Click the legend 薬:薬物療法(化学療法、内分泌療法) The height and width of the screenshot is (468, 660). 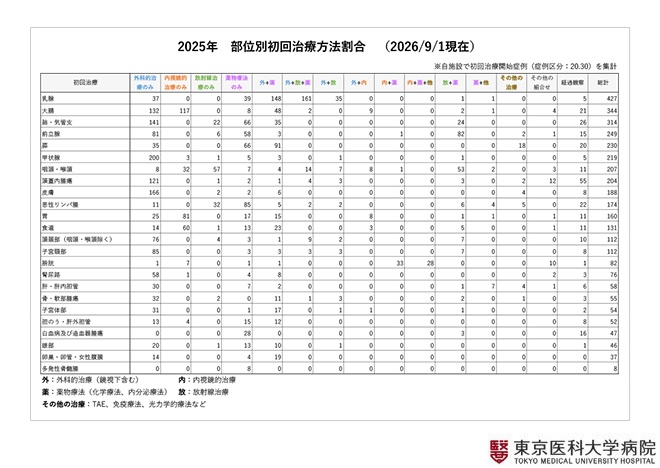pos(105,392)
